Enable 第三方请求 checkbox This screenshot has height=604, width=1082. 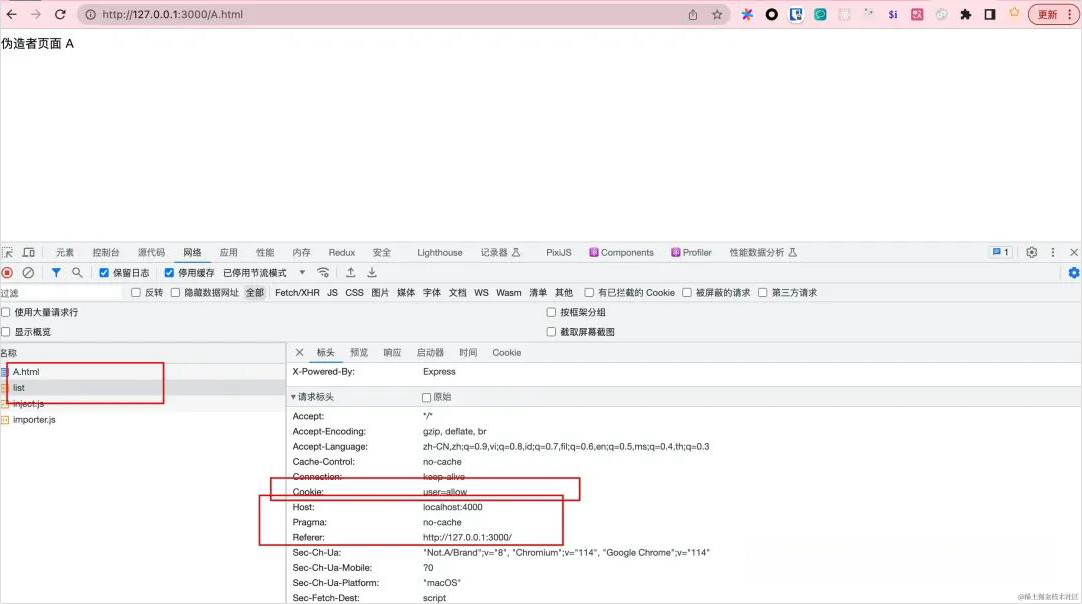coord(763,293)
